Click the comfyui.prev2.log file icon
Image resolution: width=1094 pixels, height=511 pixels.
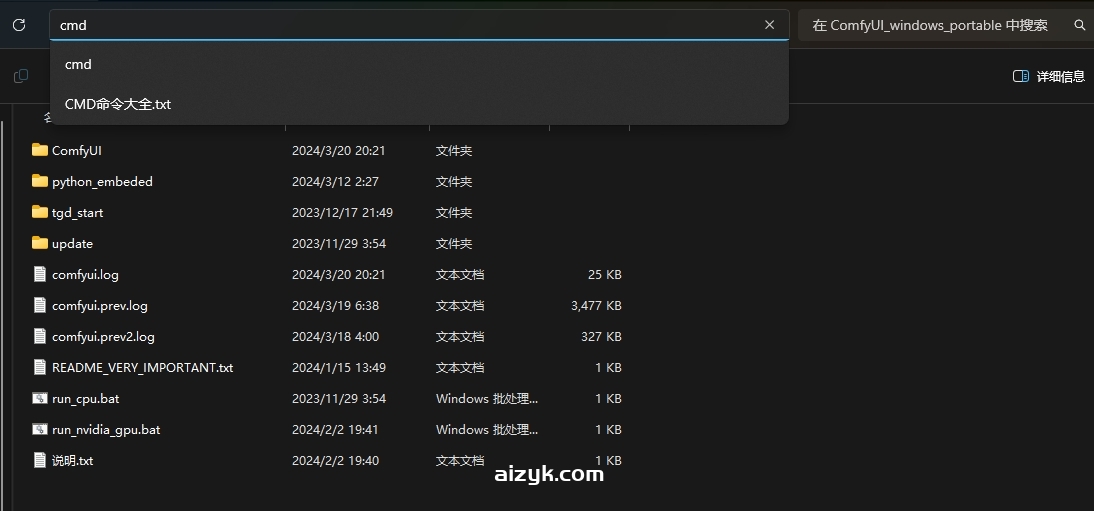tap(40, 336)
